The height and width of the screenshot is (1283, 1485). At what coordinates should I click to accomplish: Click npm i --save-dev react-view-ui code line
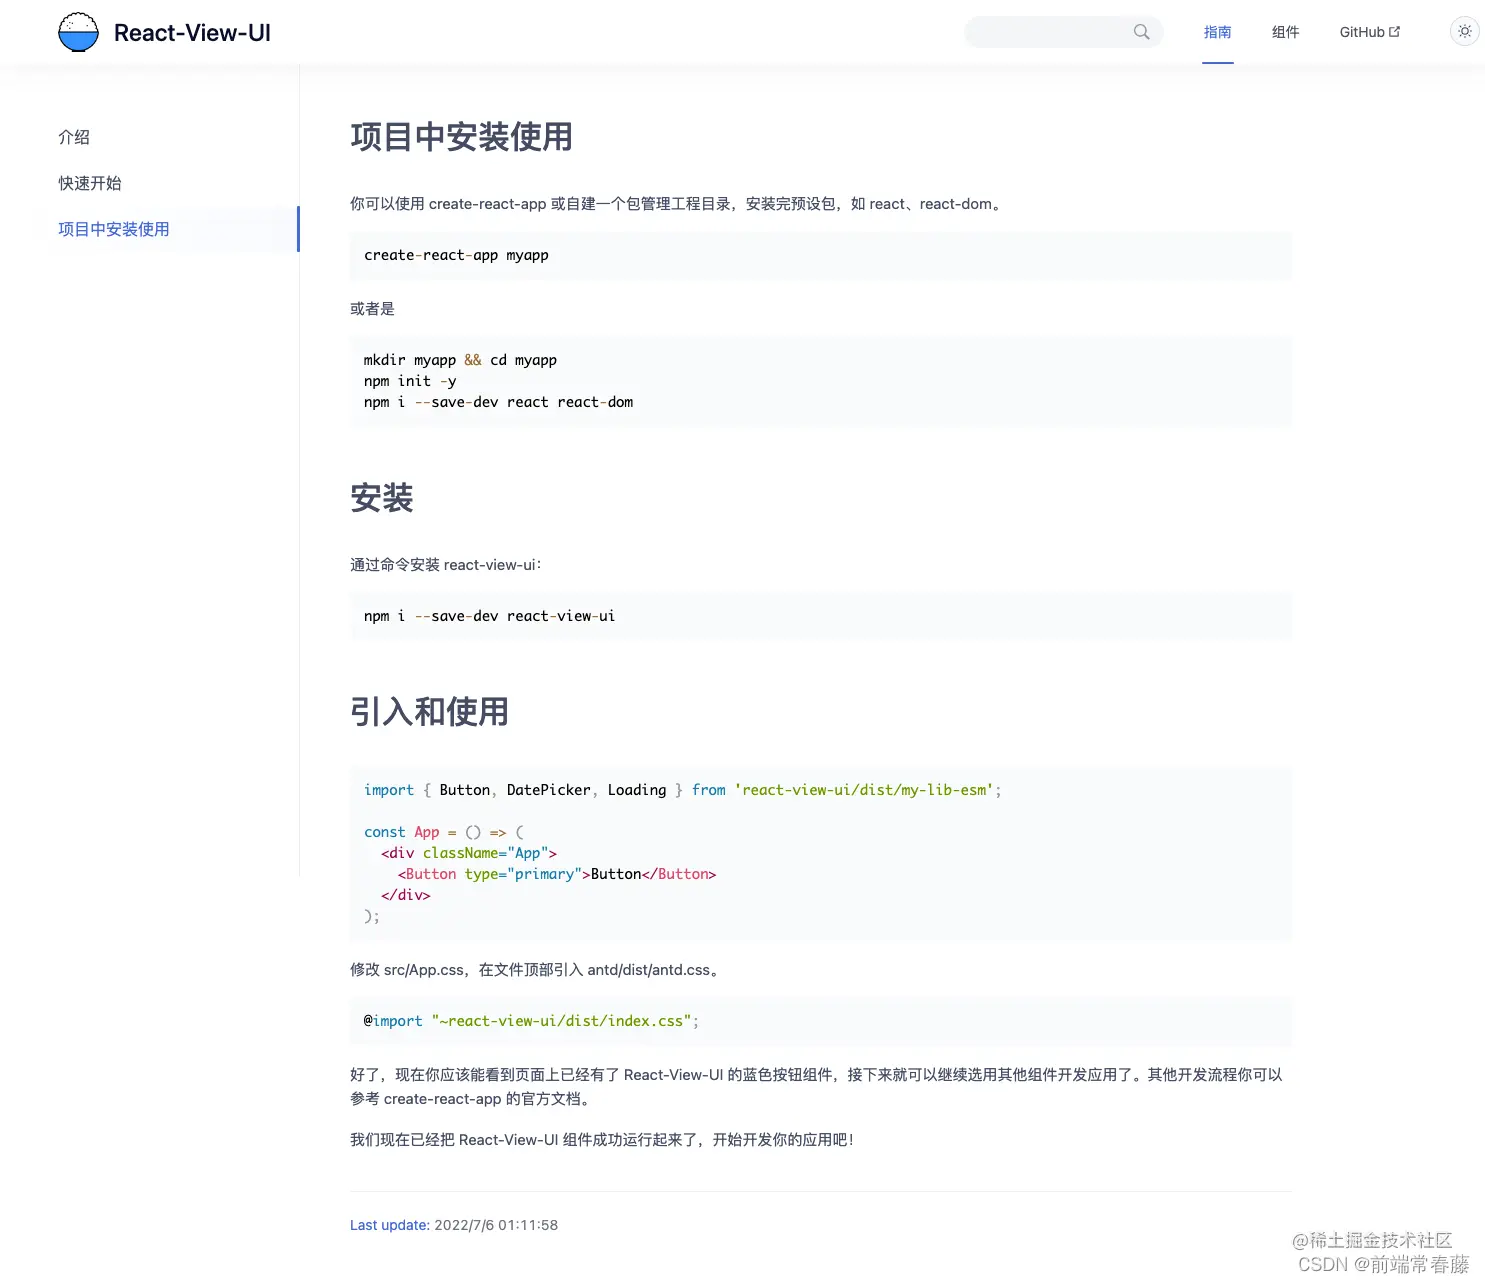pyautogui.click(x=489, y=616)
